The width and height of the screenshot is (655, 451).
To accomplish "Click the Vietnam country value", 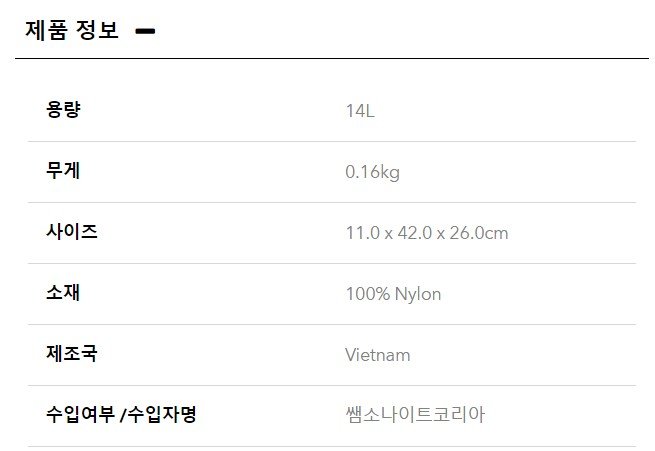I will pos(378,355).
